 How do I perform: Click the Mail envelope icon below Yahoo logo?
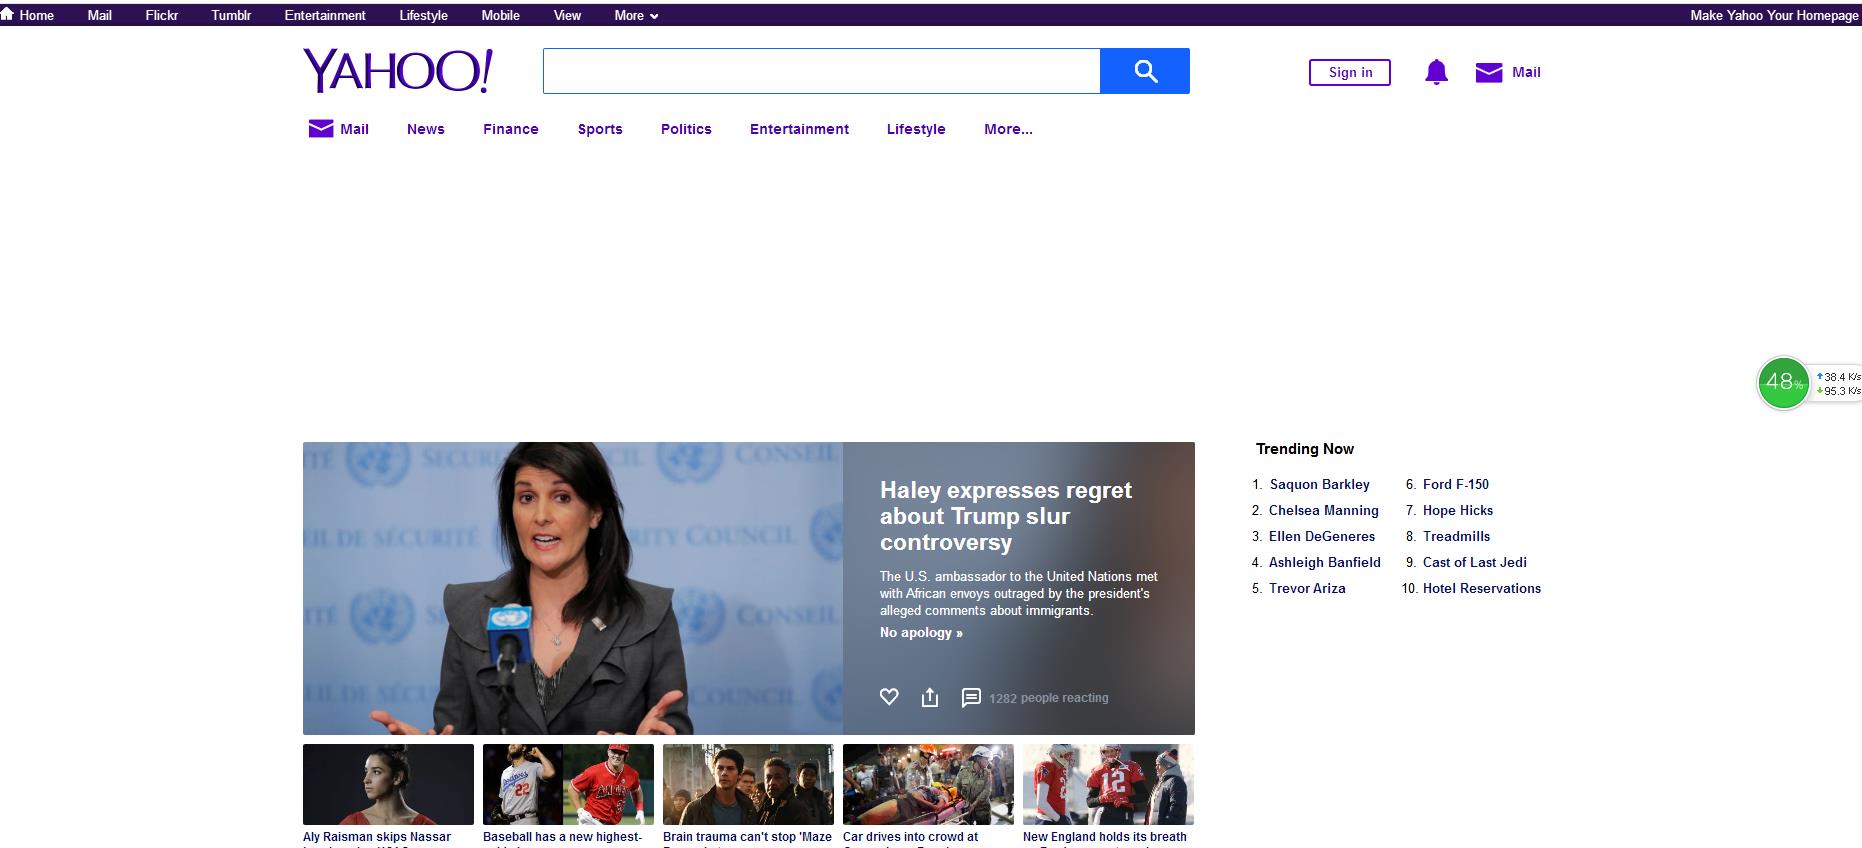(x=321, y=129)
